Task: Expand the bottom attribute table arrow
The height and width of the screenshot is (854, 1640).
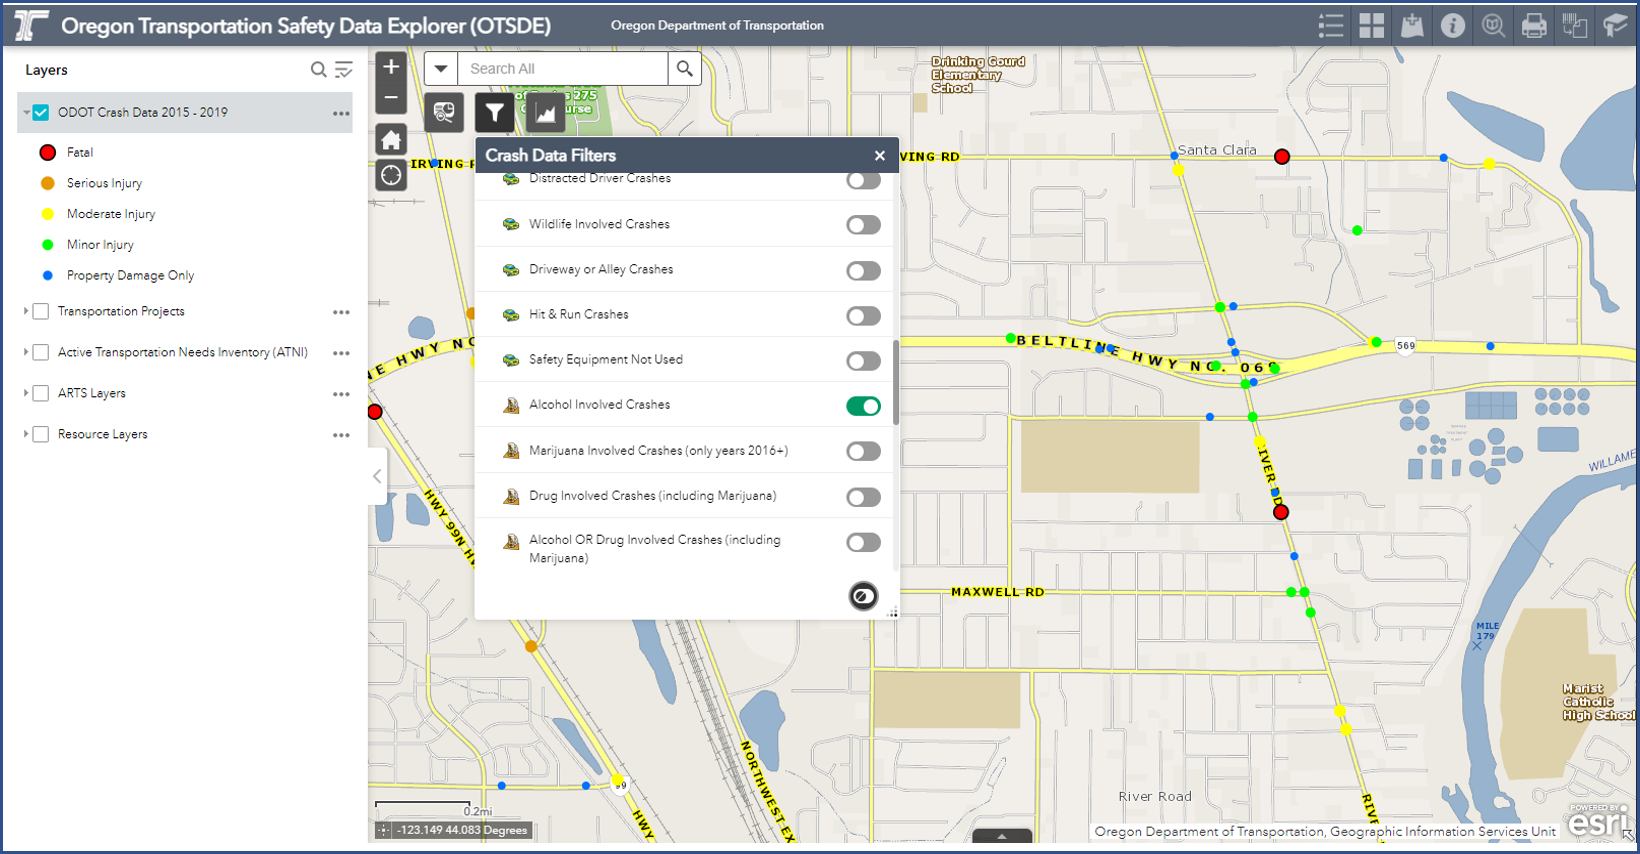Action: 1001,836
